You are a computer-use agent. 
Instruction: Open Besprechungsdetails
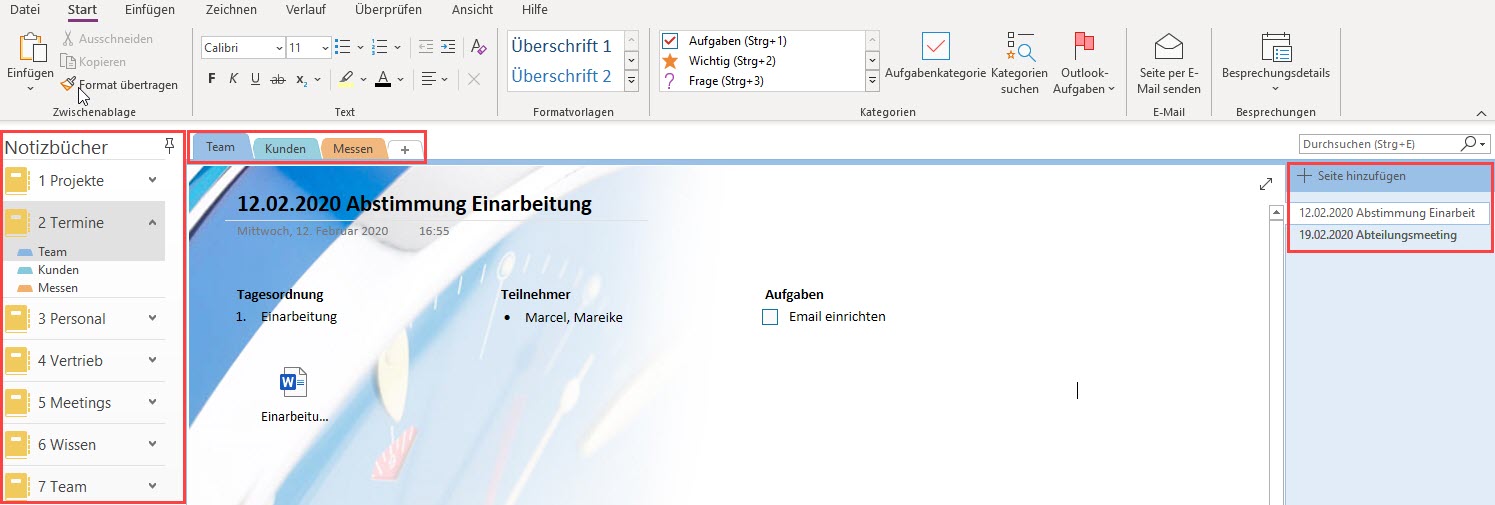(x=1275, y=64)
